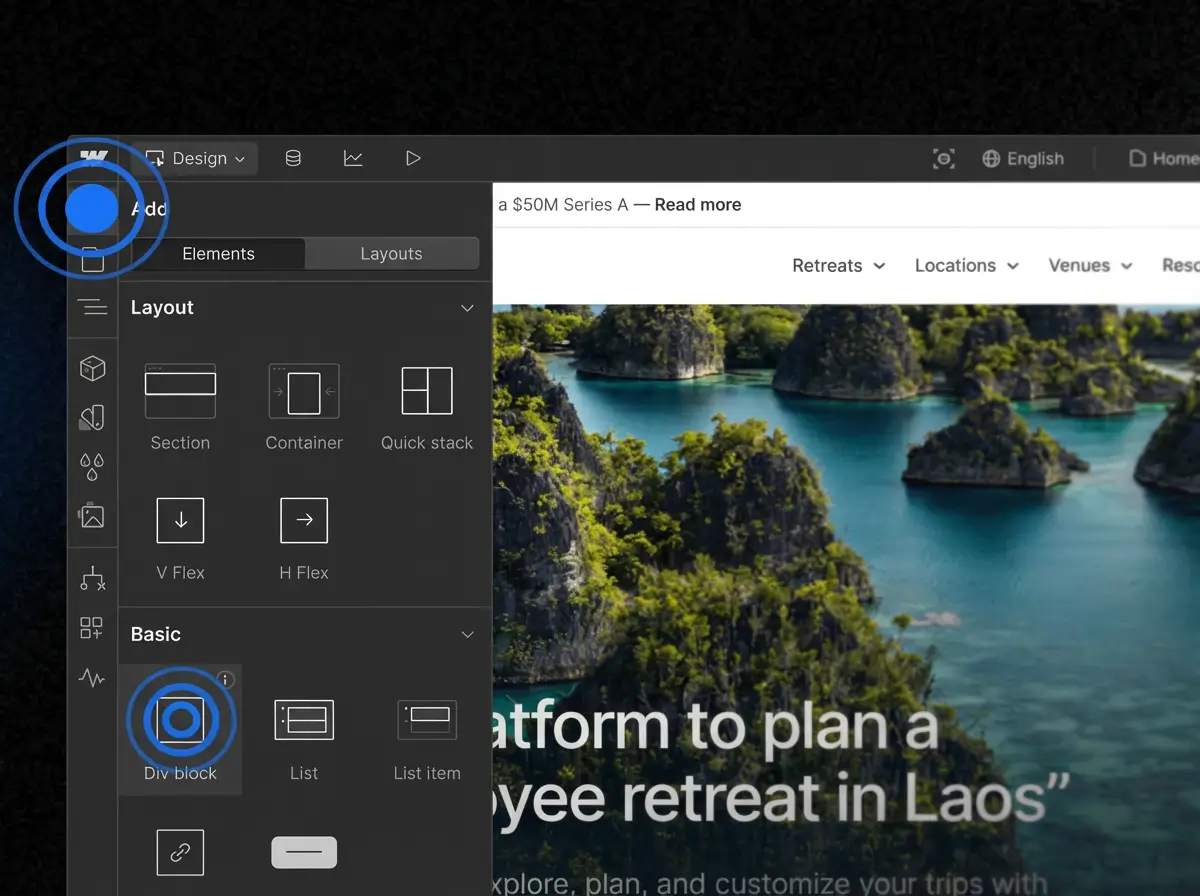Open the English locale selector
Image resolution: width=1200 pixels, height=896 pixels.
[1023, 158]
